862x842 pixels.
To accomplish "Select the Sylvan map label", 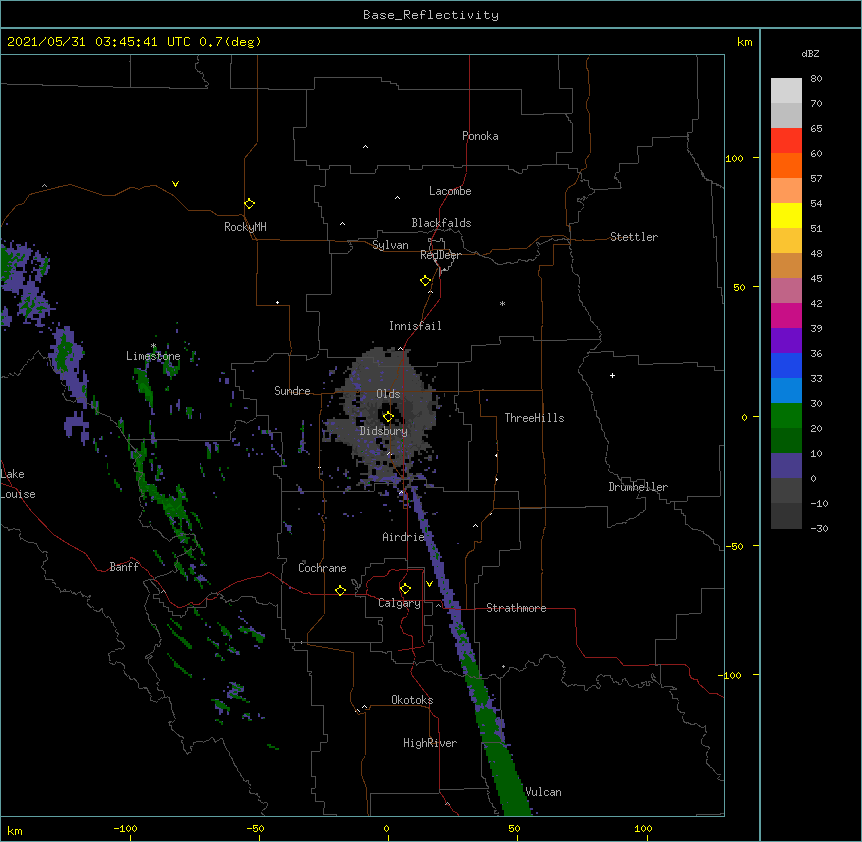I will (390, 245).
